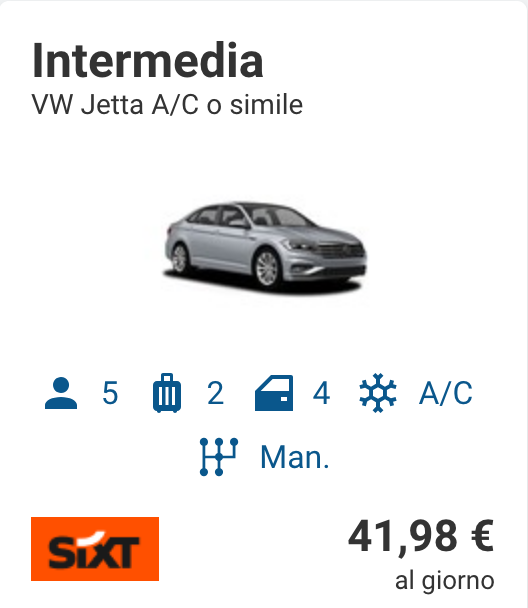The width and height of the screenshot is (528, 608).
Task: Select the 41,98 € daily price
Action: coord(421,537)
